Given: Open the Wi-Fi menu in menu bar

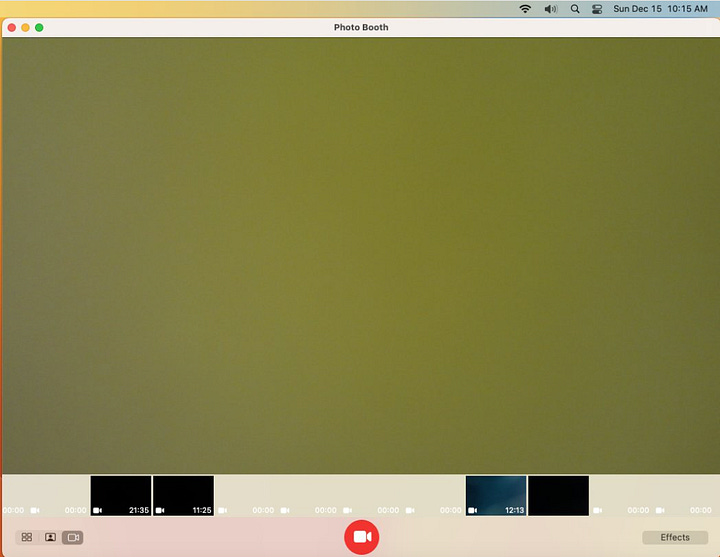Looking at the screenshot, I should (x=525, y=9).
